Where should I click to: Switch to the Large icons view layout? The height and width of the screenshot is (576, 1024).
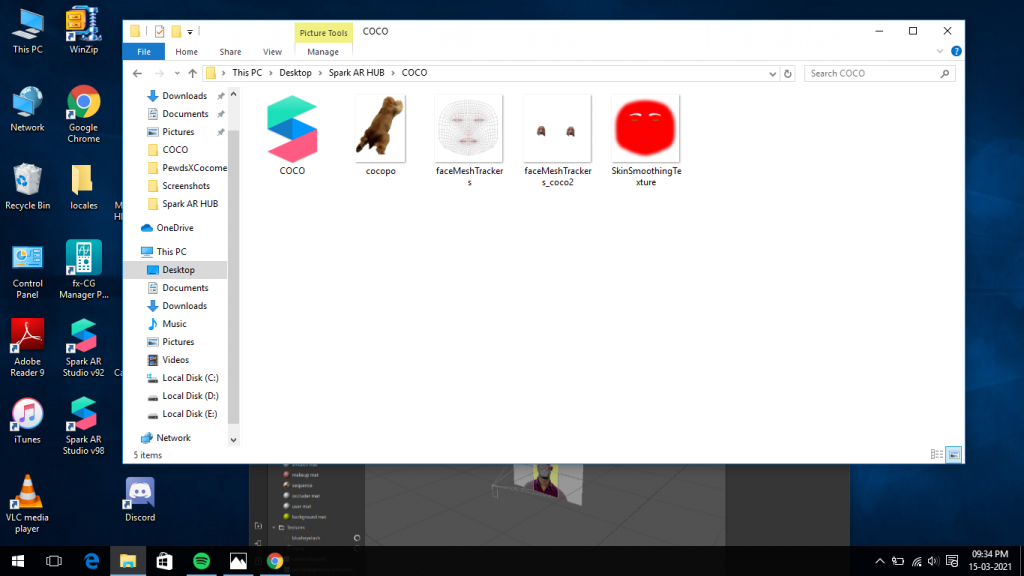[x=953, y=455]
